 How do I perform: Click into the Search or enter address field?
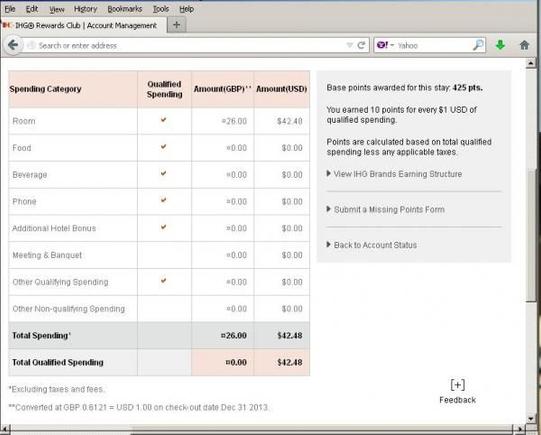click(x=186, y=45)
